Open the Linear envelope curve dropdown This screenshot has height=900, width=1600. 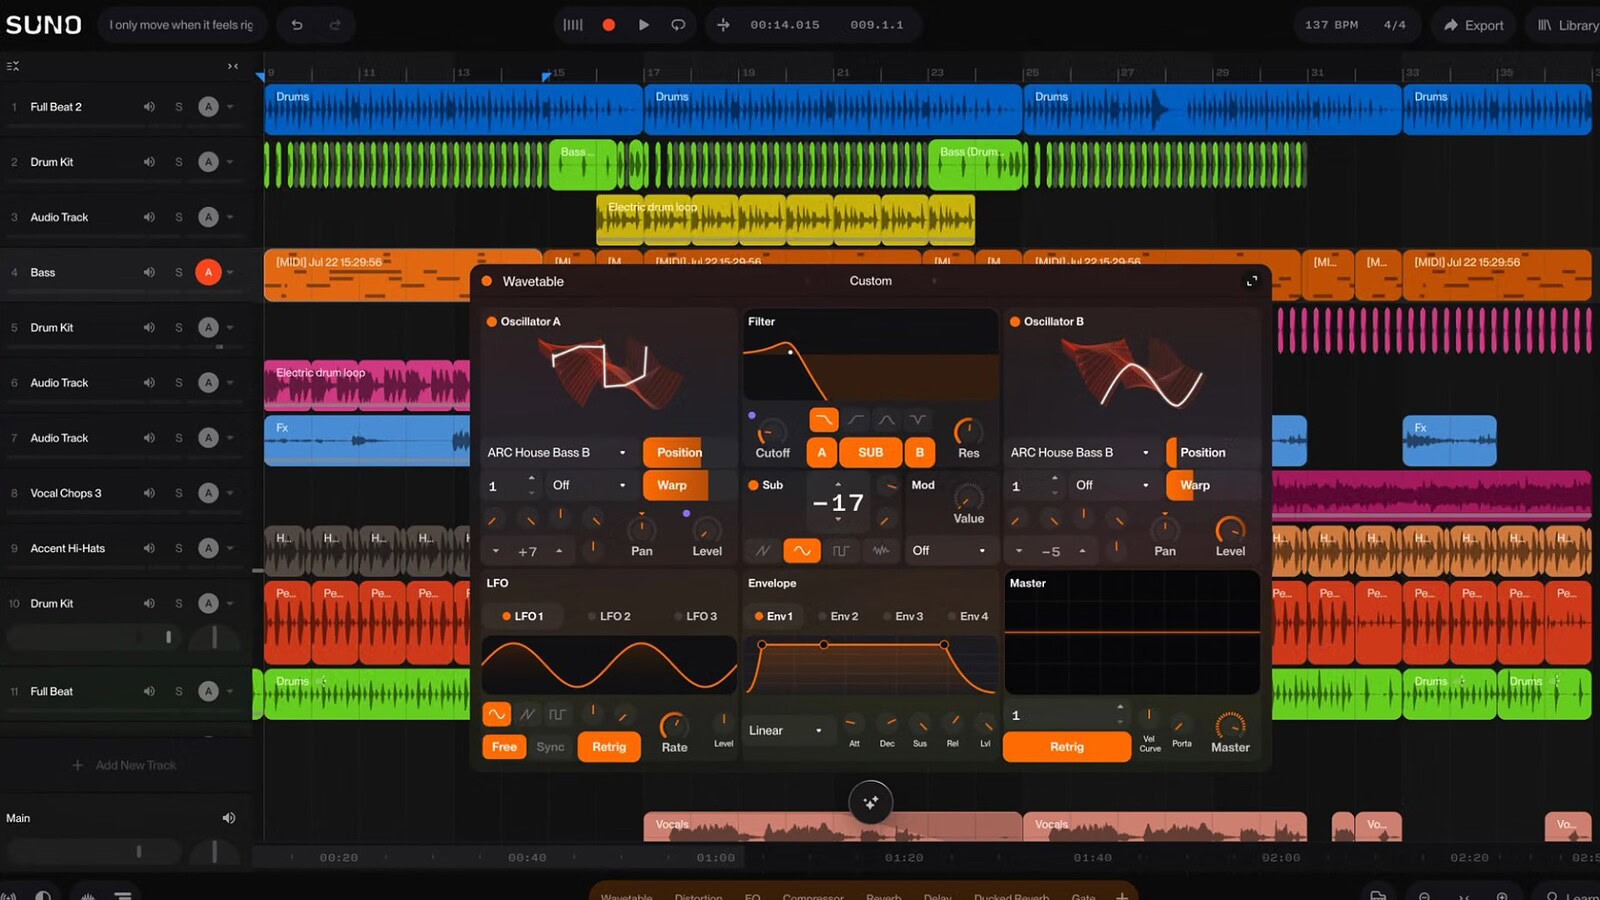pyautogui.click(x=786, y=731)
